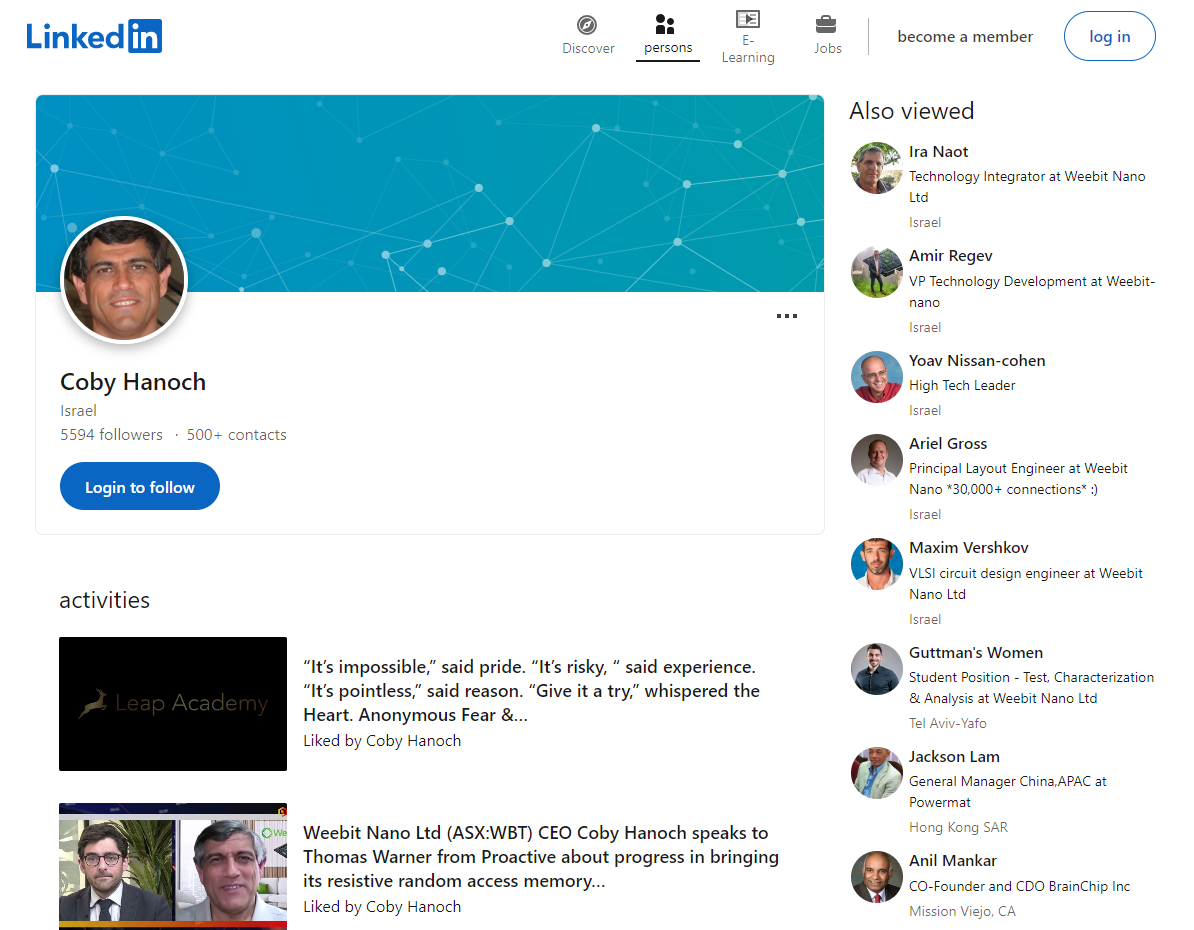
Task: Open Anil Mankar's avatar photo
Action: (876, 877)
